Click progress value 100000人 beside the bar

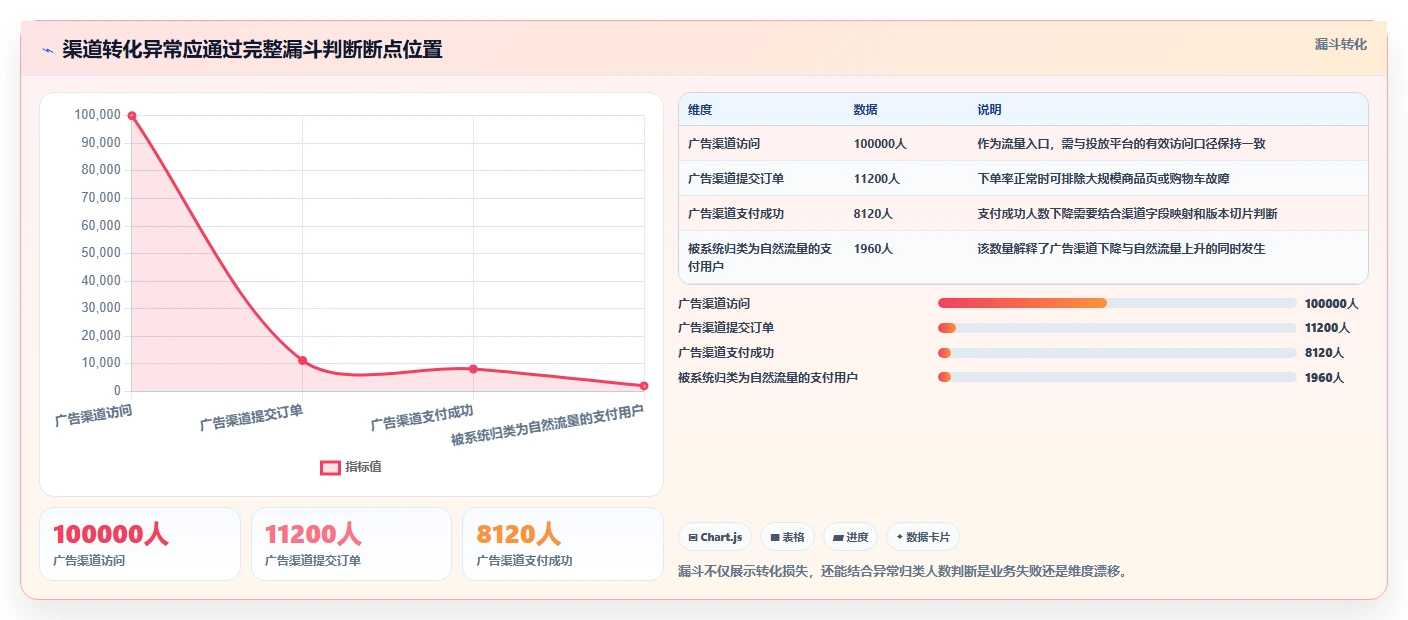pyautogui.click(x=1332, y=303)
